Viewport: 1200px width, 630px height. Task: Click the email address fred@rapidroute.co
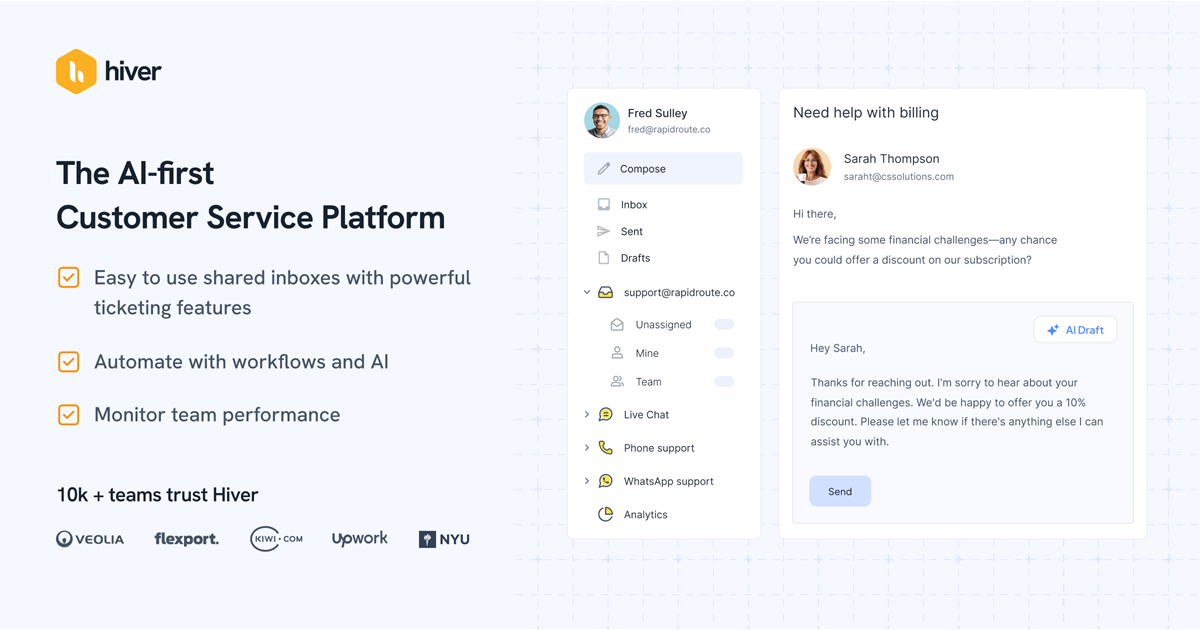669,130
